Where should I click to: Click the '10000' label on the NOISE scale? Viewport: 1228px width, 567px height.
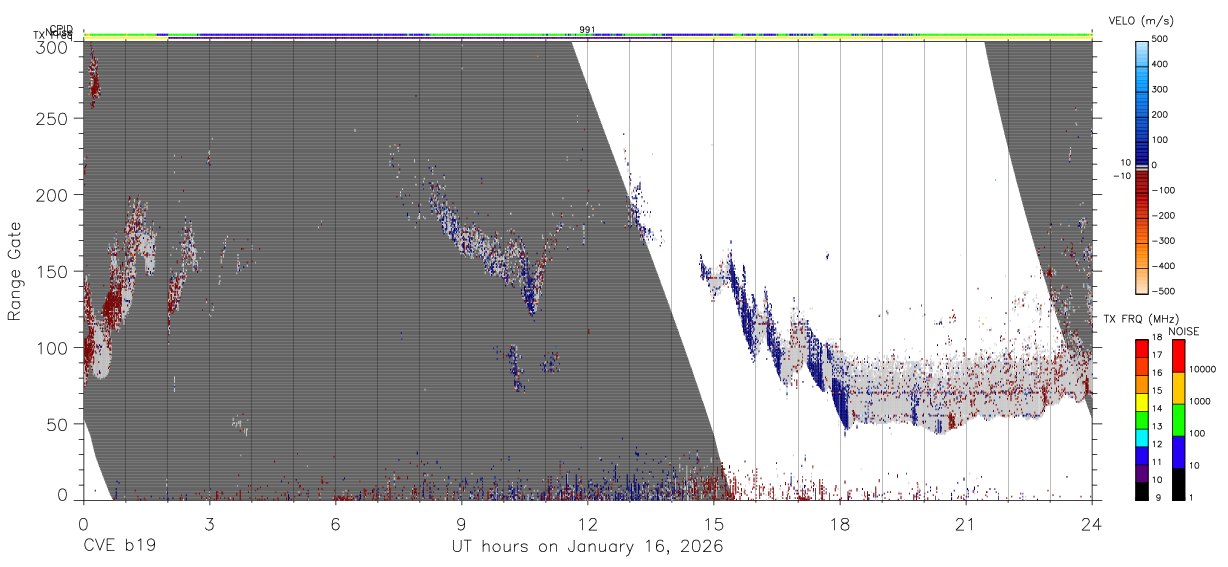click(x=1203, y=369)
